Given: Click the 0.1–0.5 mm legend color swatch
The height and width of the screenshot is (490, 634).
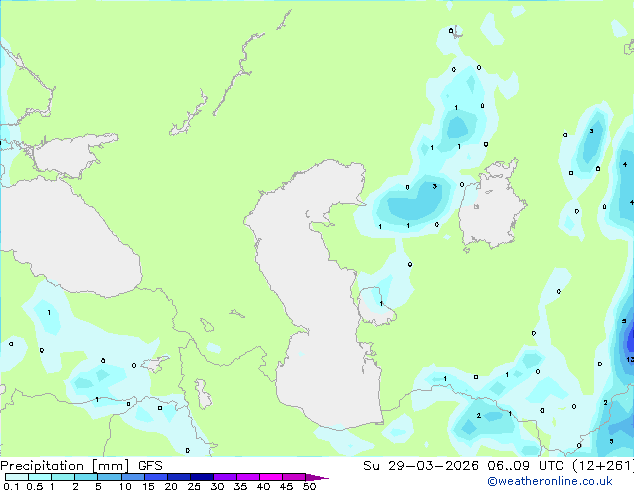Looking at the screenshot, I should [x=17, y=477].
